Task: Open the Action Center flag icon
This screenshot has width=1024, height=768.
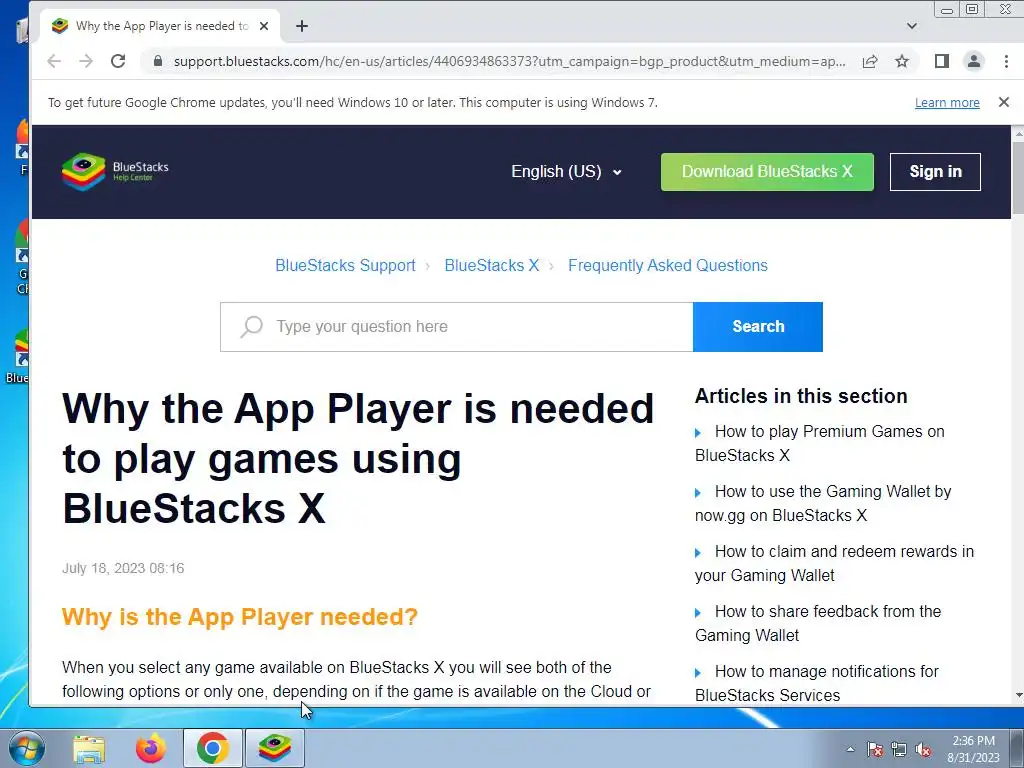Action: pos(875,750)
